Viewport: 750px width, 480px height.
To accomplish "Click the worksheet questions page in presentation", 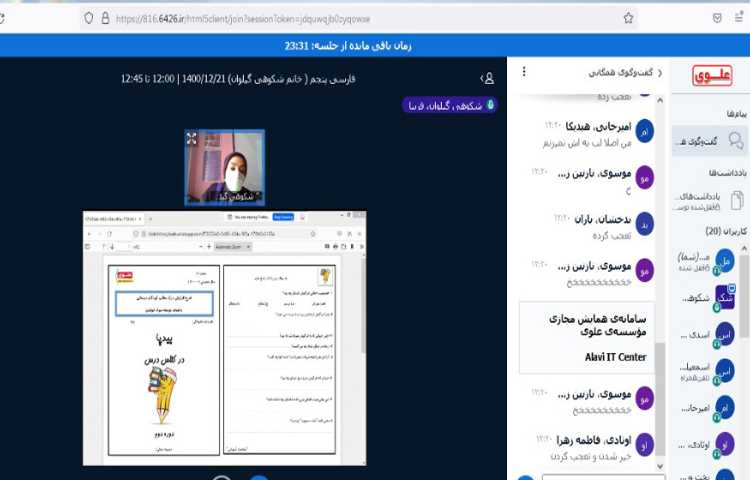I will [279, 359].
